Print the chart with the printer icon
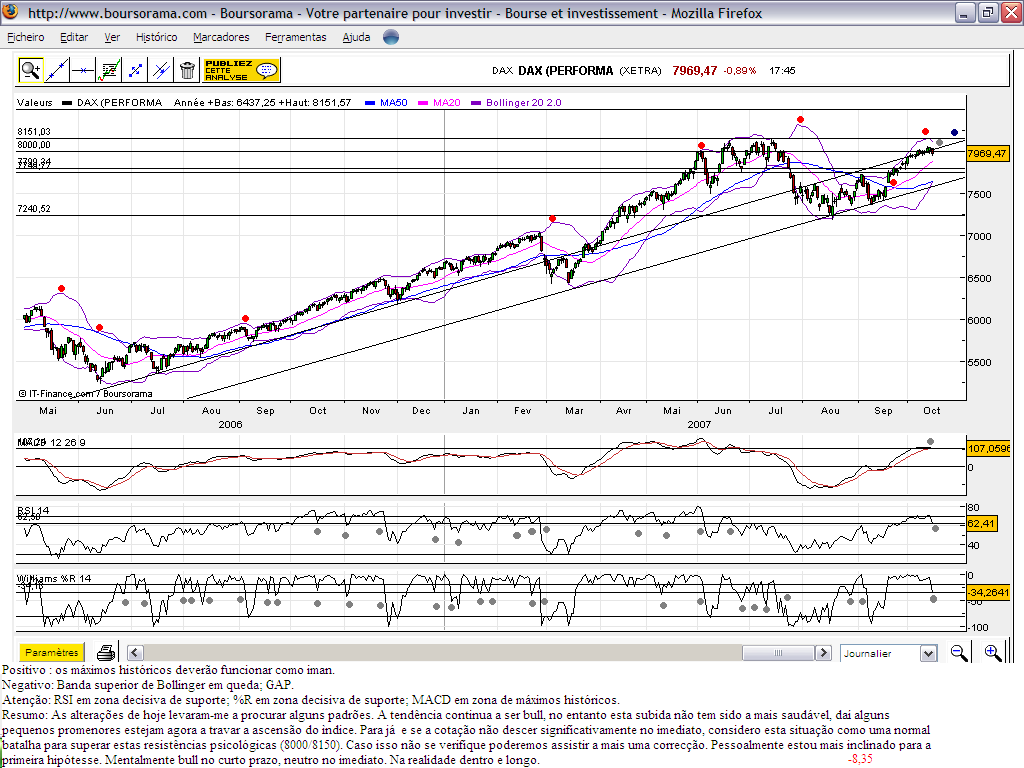The height and width of the screenshot is (768, 1024). 106,652
